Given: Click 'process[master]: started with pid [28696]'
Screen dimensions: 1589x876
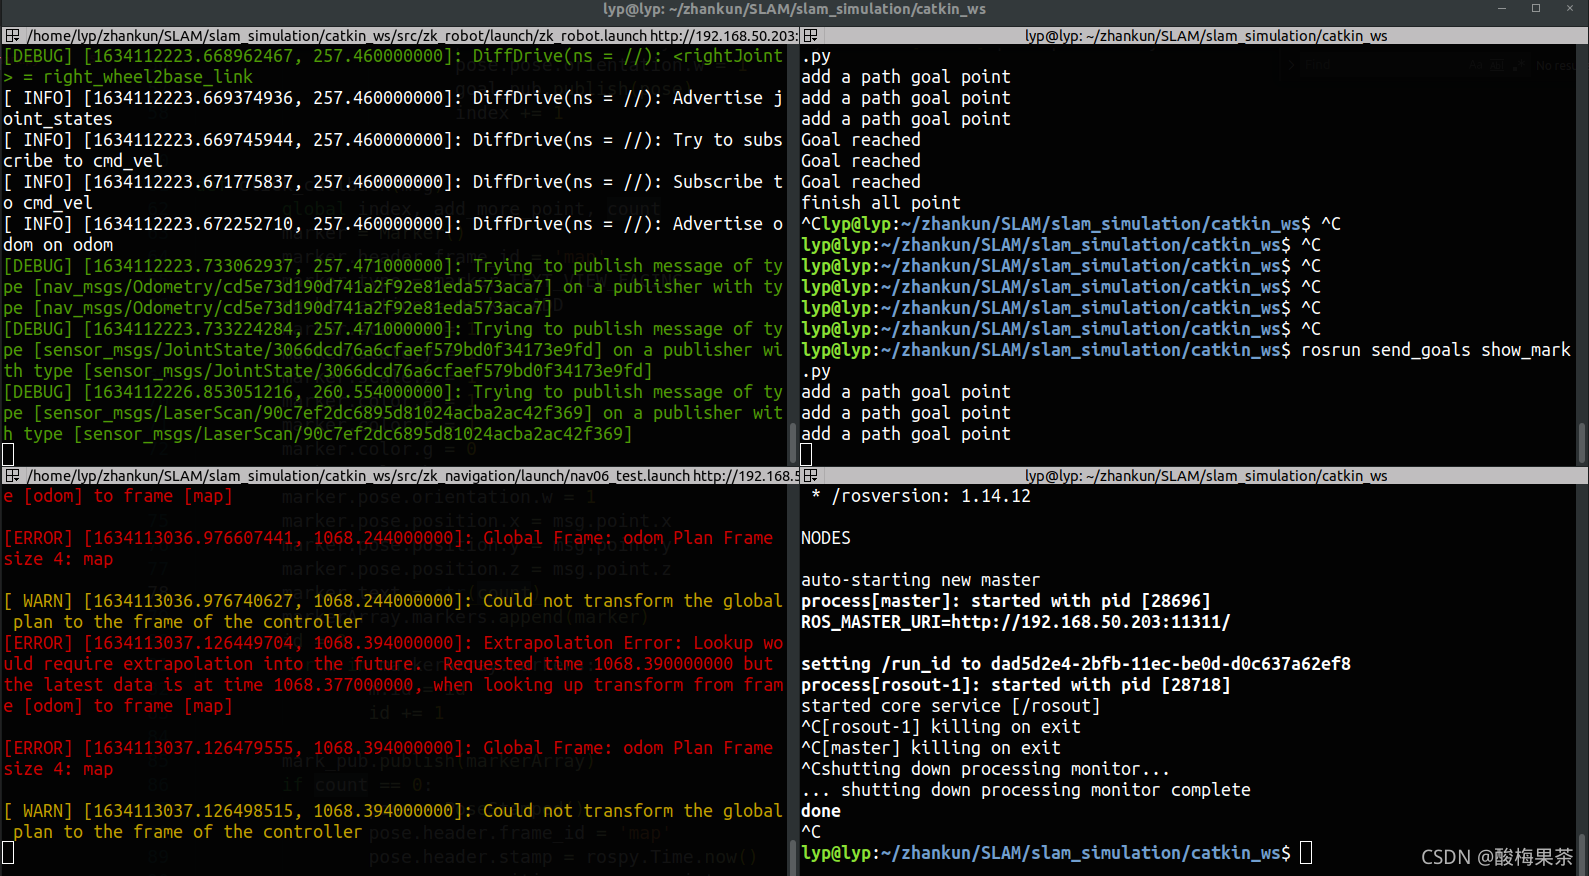Looking at the screenshot, I should (1006, 601).
